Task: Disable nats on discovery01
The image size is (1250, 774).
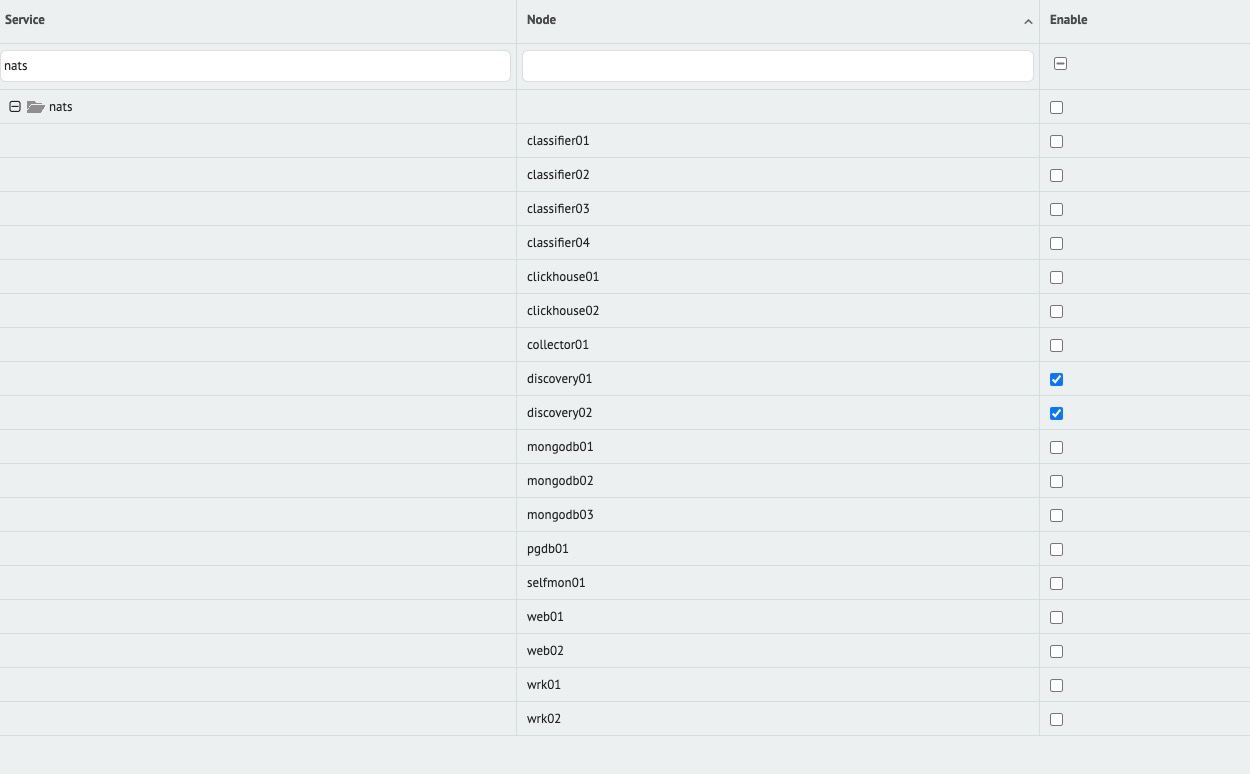Action: pos(1056,379)
